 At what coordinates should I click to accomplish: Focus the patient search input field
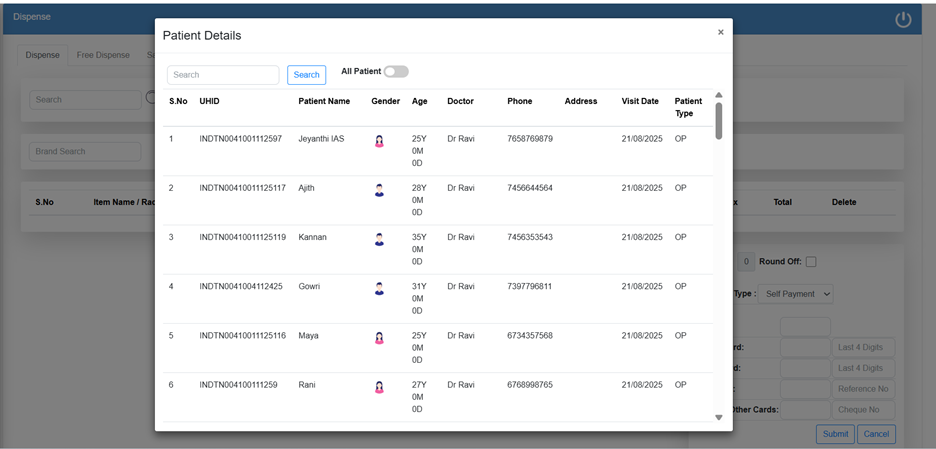pos(223,75)
